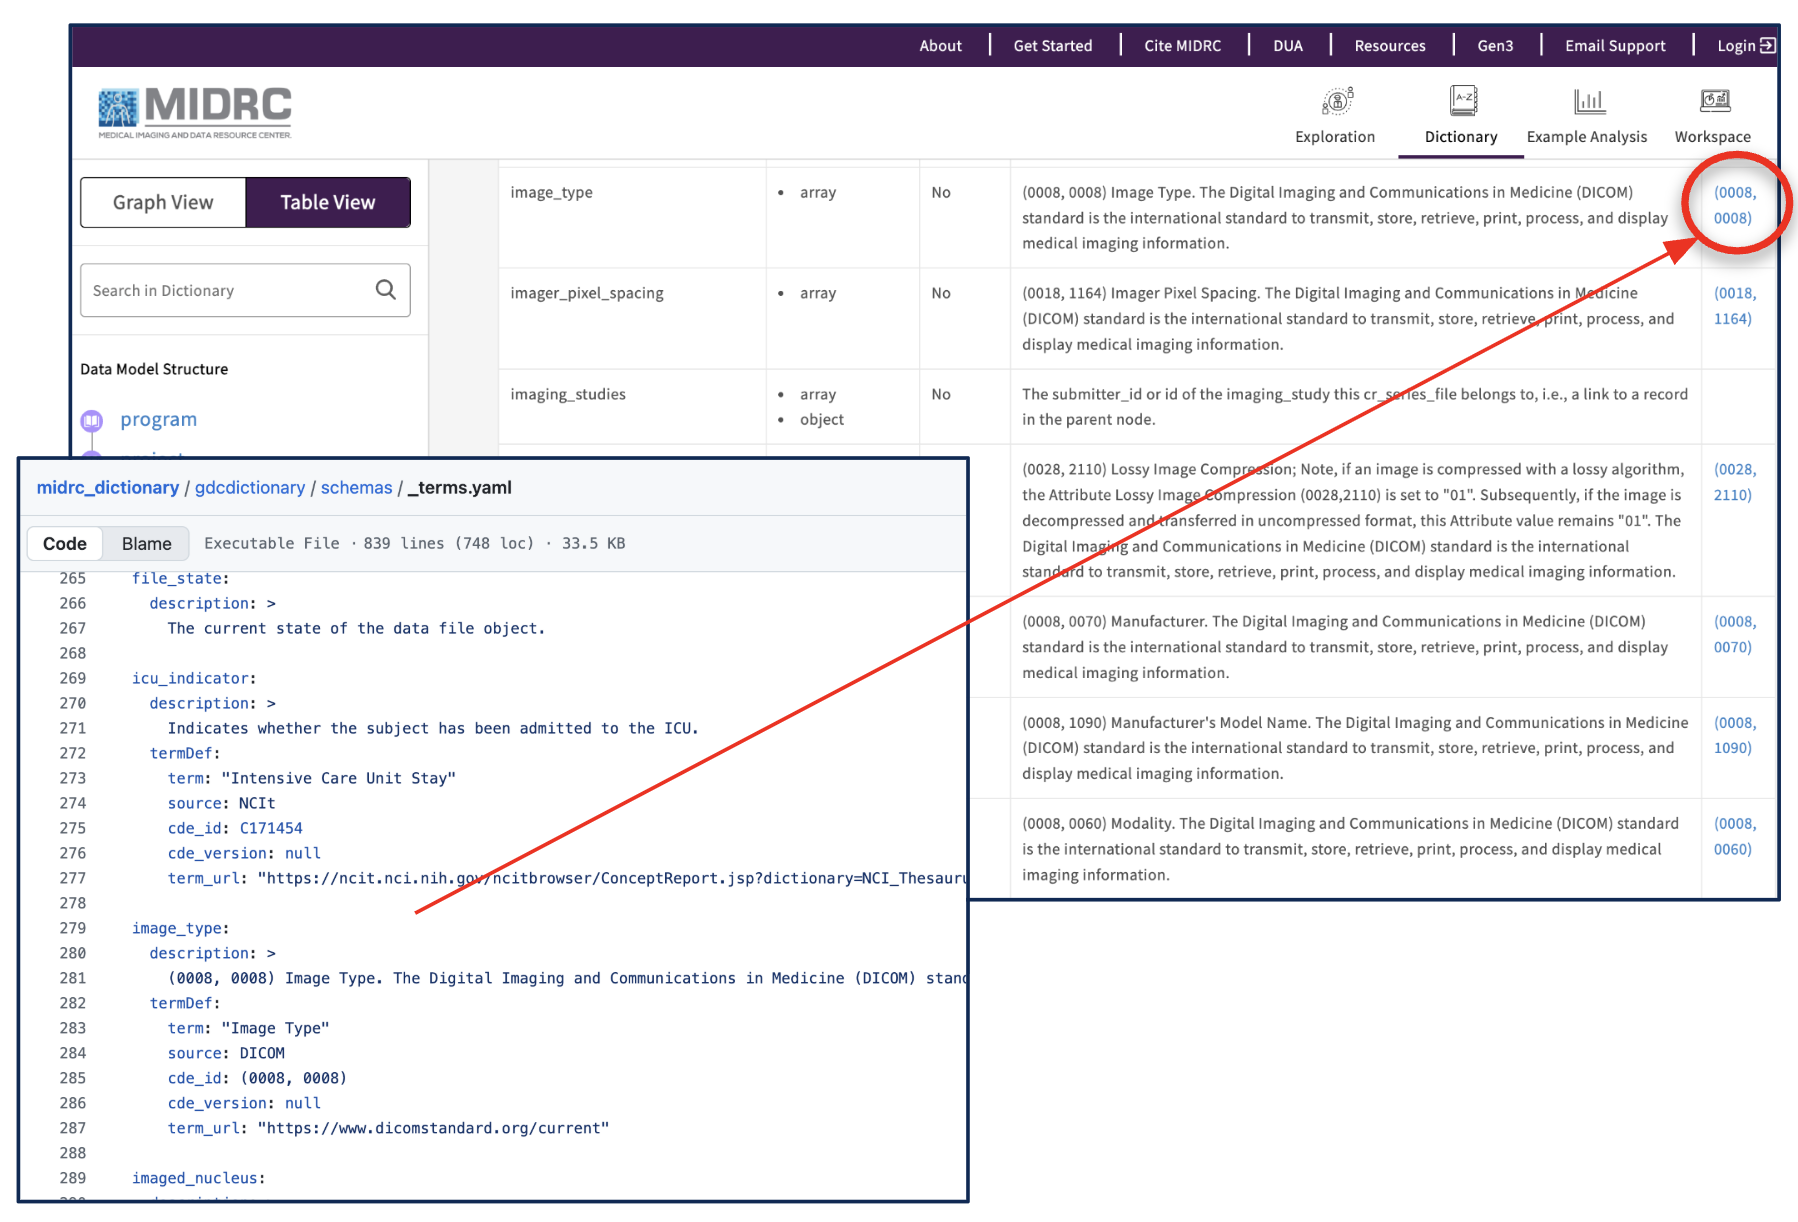Open Get Started in top bar
The height and width of the screenshot is (1222, 1798).
(x=1053, y=45)
